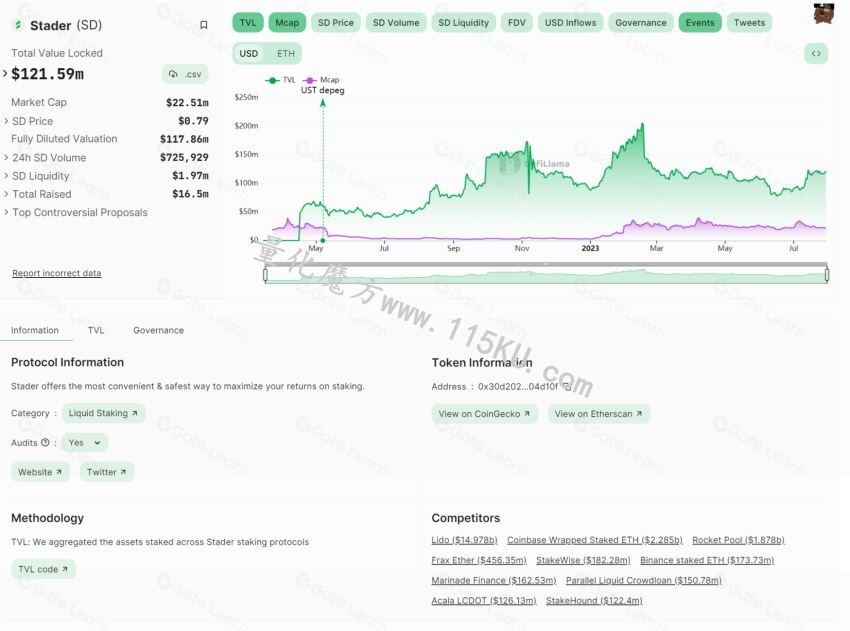Toggle the SD Liquidity chart series
The height and width of the screenshot is (631, 850).
click(x=463, y=23)
